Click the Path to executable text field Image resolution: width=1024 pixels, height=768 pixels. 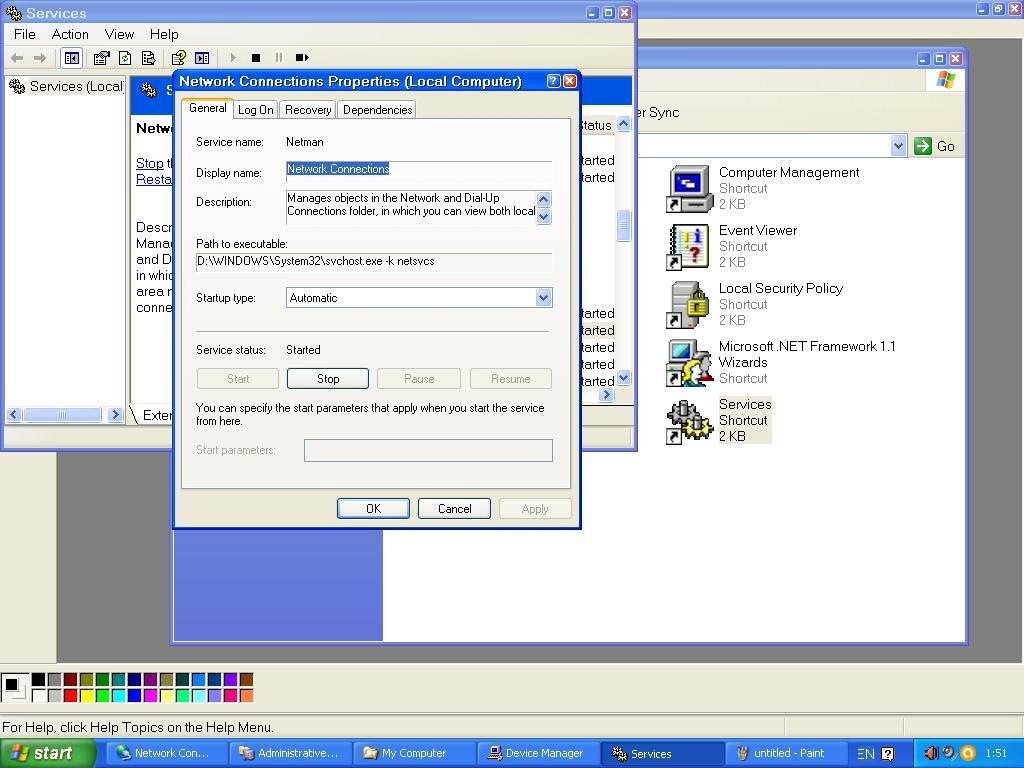[x=374, y=262]
